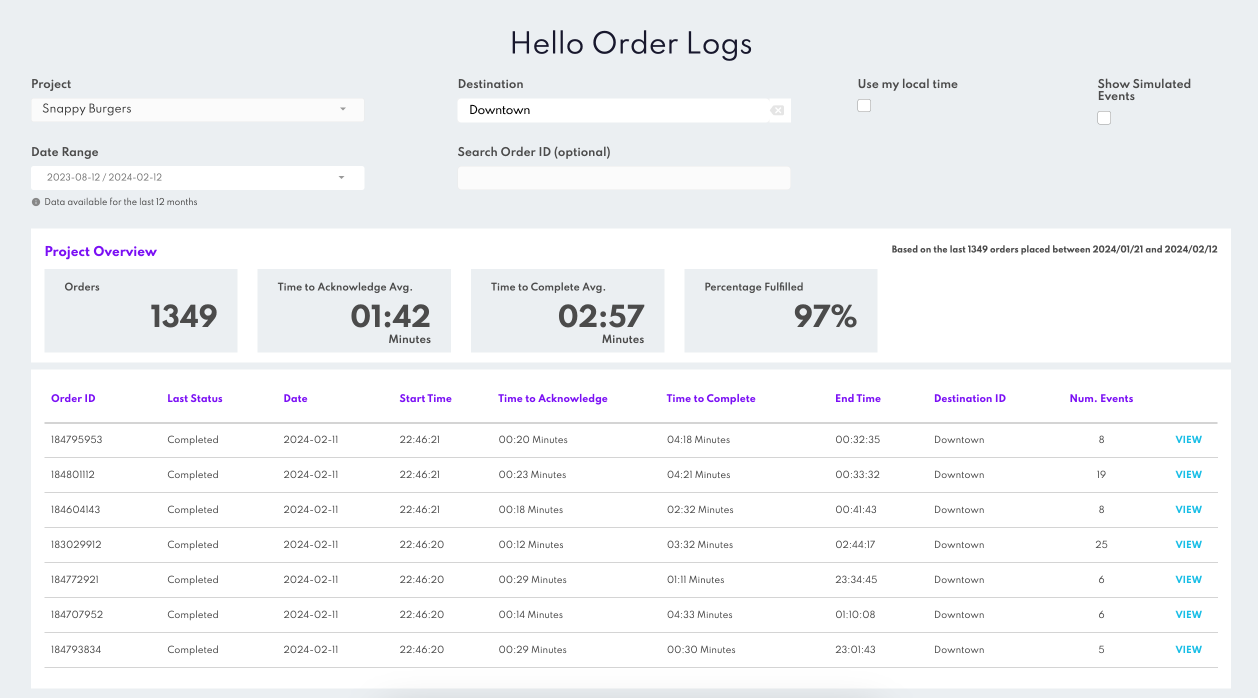Open the Project dropdown showing Snappy Burgers
1258x698 pixels.
pyautogui.click(x=197, y=109)
